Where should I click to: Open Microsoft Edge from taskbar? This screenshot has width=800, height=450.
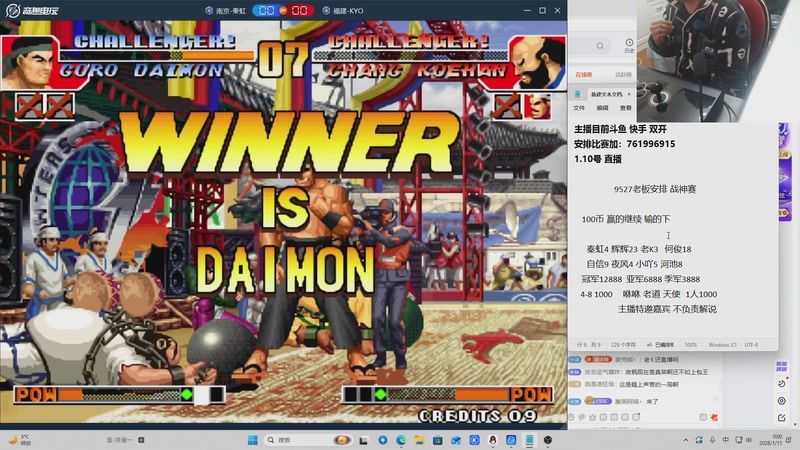click(401, 440)
